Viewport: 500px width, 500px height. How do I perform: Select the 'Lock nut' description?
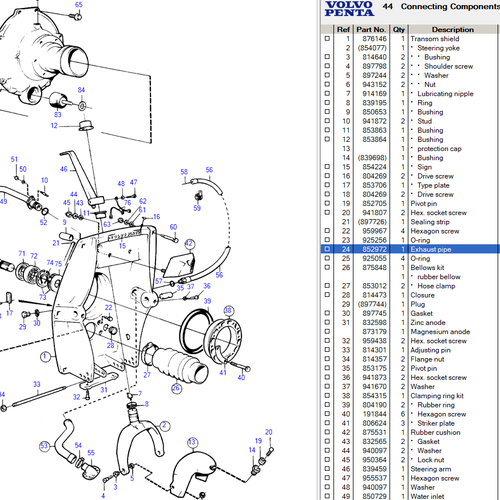[431, 460]
